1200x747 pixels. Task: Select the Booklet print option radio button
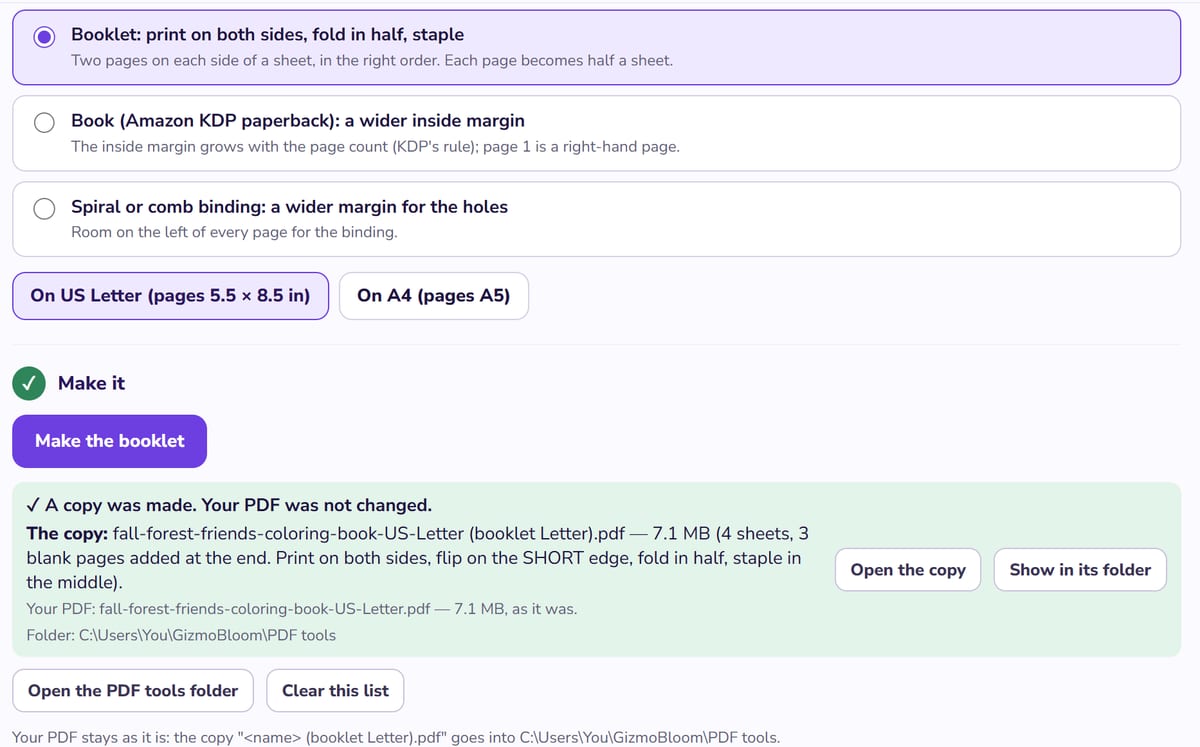(45, 37)
